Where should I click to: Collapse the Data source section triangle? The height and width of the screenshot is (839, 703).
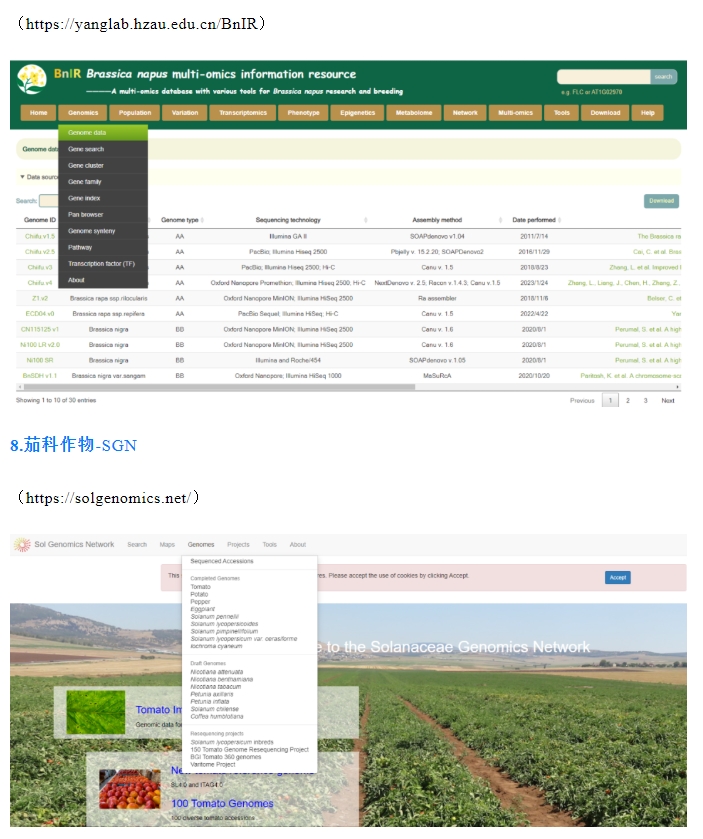click(x=22, y=178)
